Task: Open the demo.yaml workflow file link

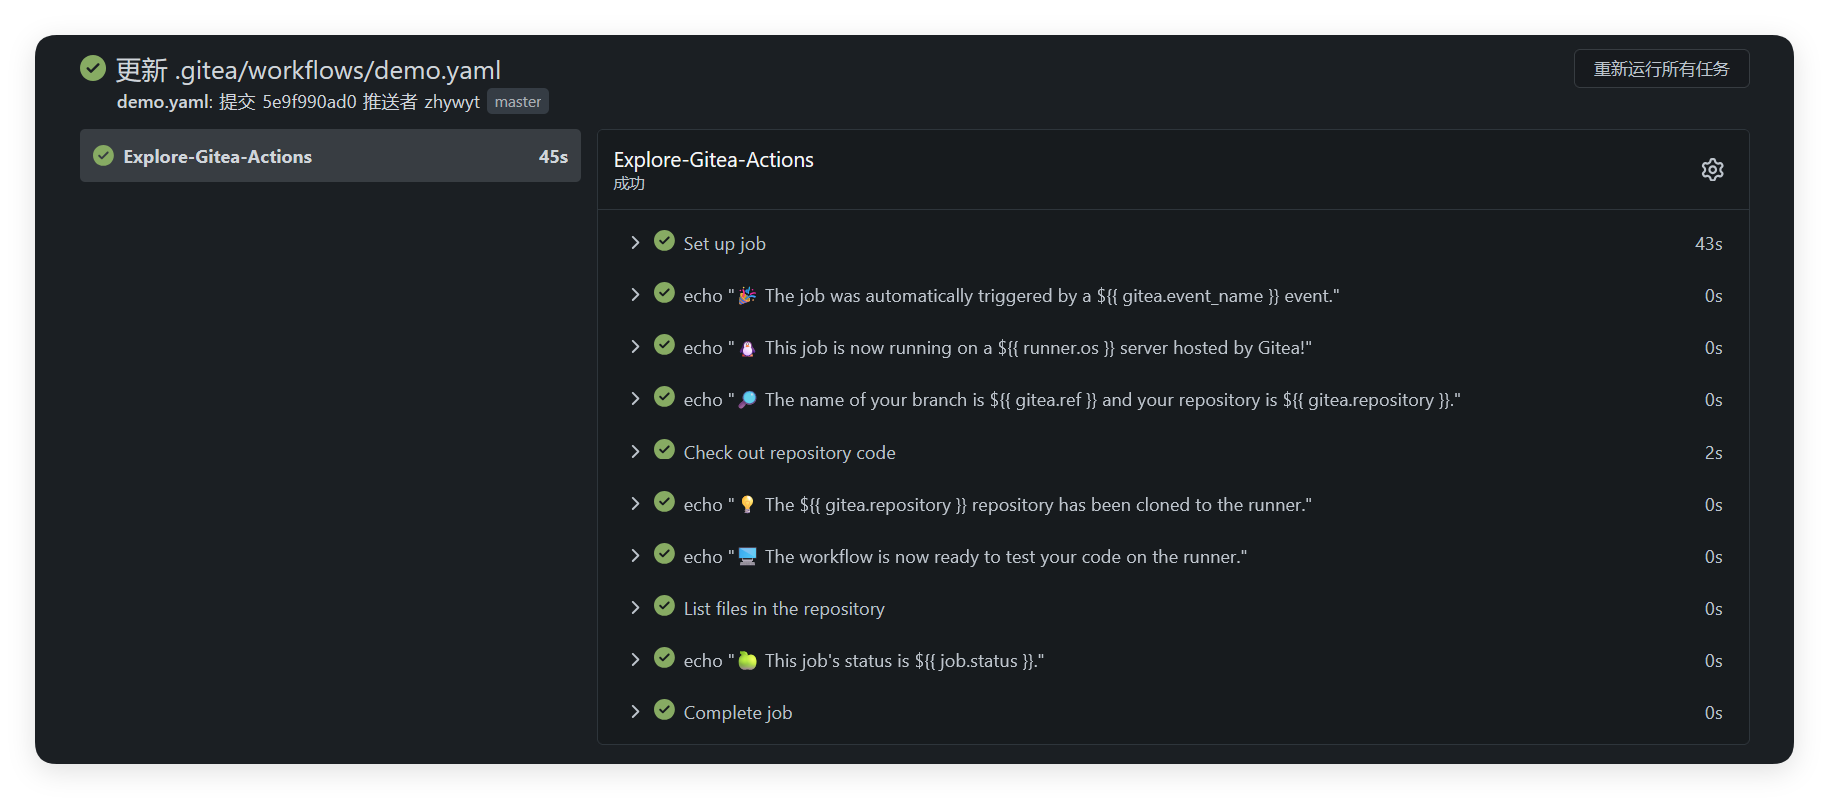Action: click(163, 102)
